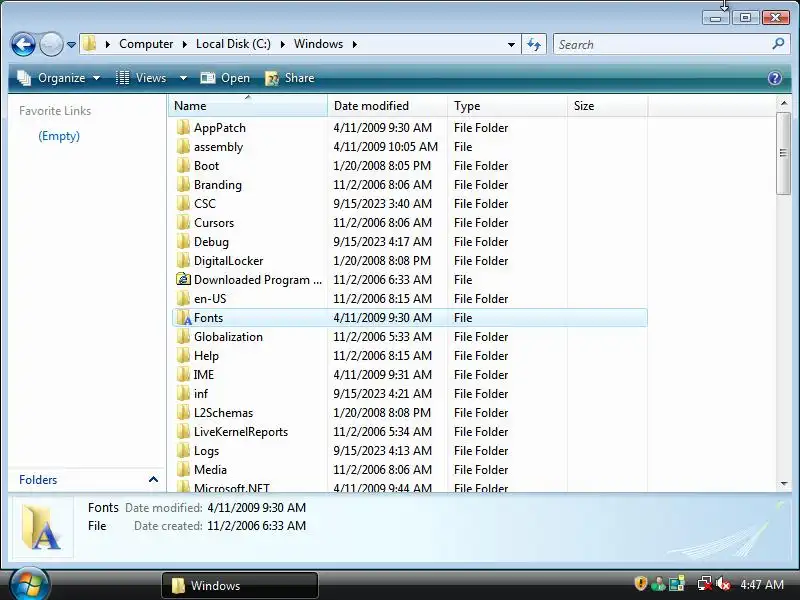Open the Views dropdown arrow

(183, 79)
